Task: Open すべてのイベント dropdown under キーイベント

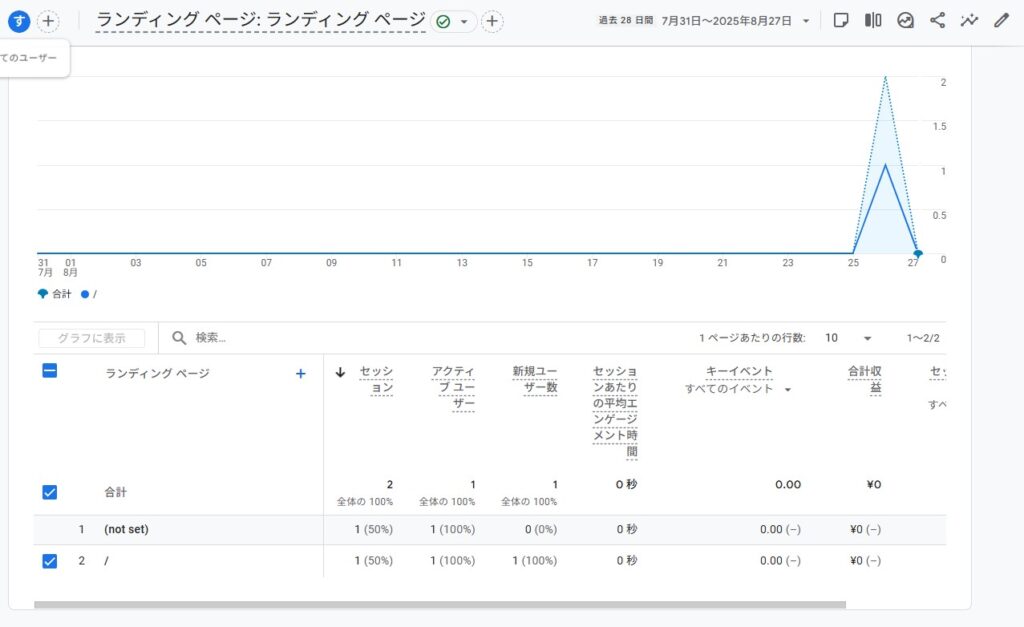Action: tap(738, 389)
